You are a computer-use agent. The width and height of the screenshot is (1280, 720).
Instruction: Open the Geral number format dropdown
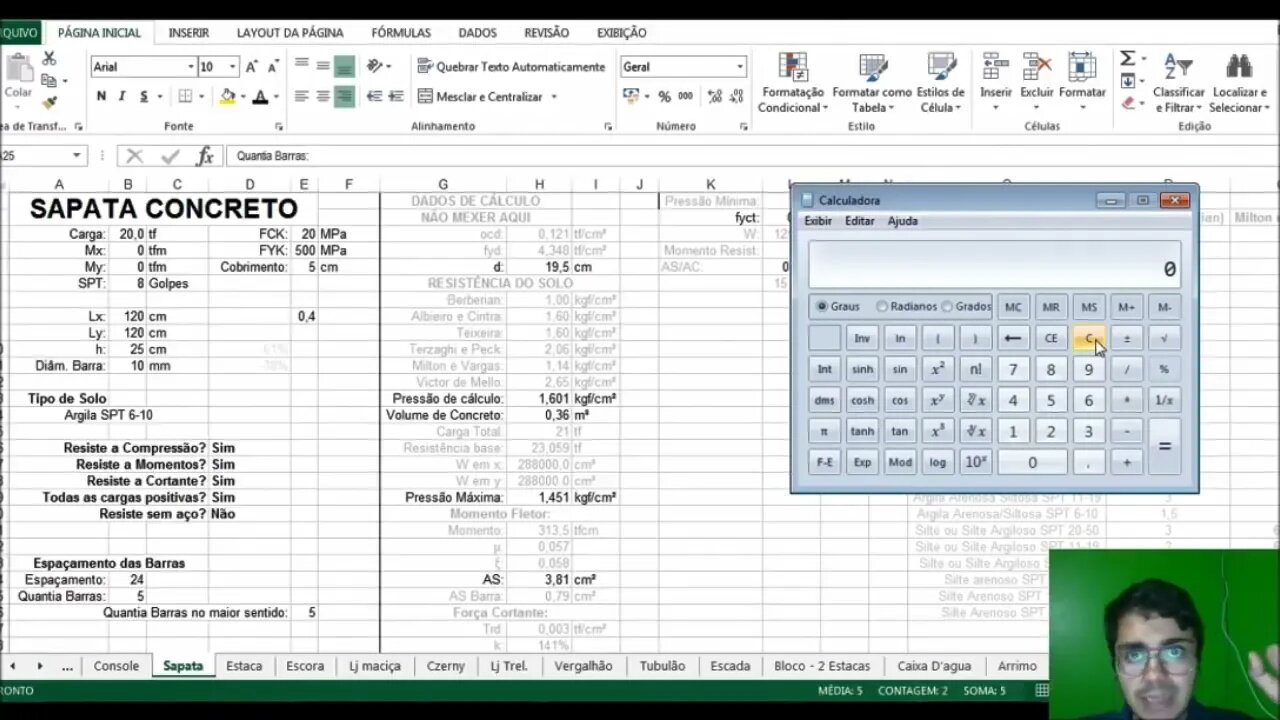740,67
